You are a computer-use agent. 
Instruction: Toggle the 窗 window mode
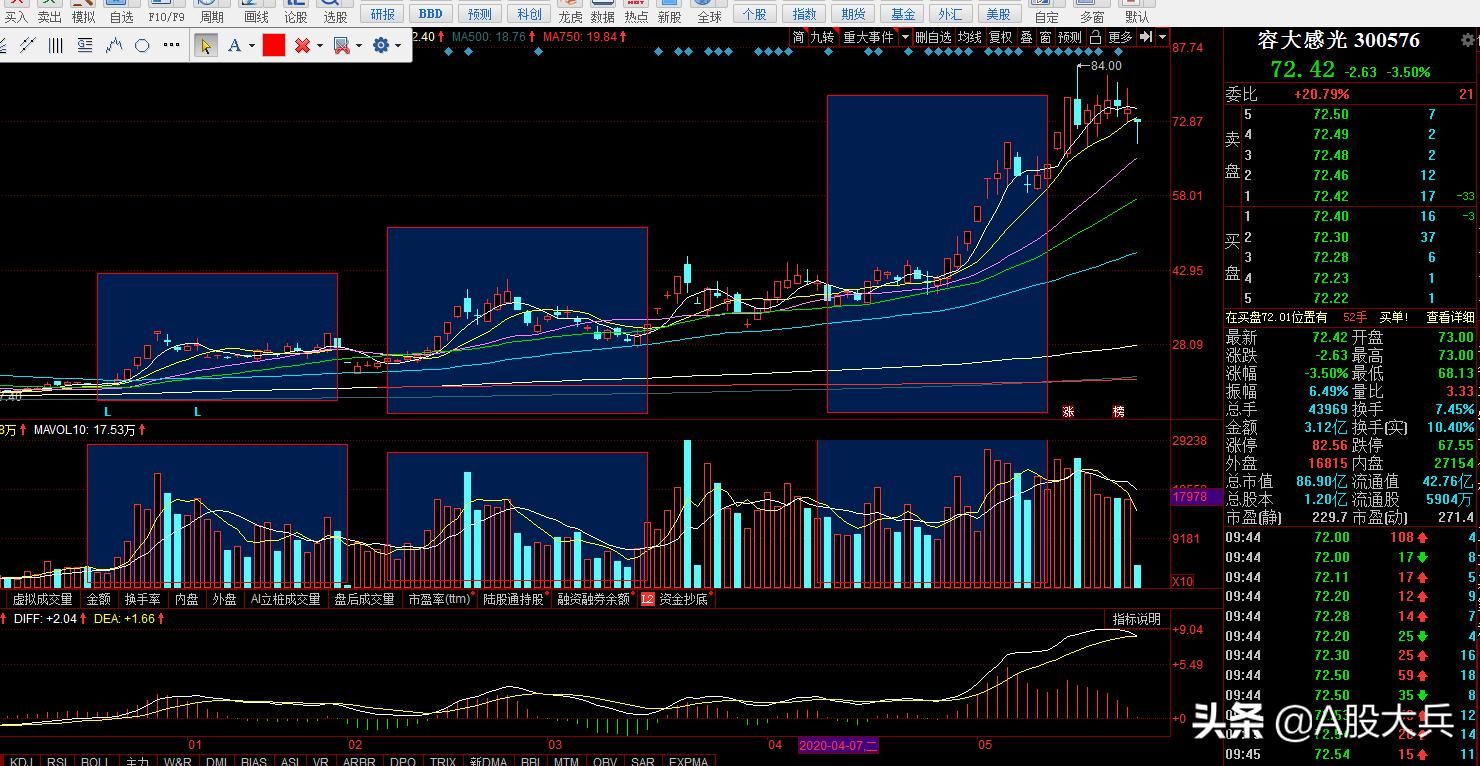(x=1045, y=37)
